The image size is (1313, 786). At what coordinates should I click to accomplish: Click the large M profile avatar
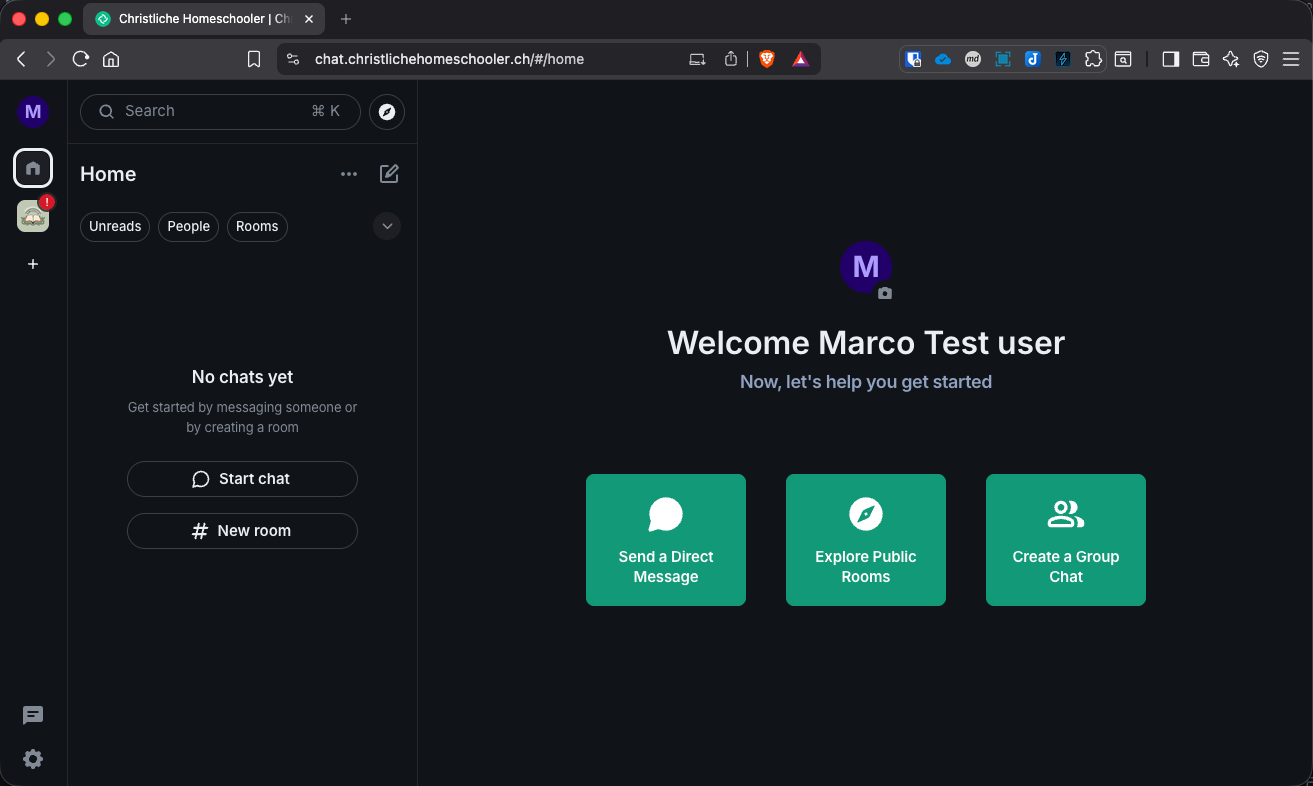[x=866, y=266]
